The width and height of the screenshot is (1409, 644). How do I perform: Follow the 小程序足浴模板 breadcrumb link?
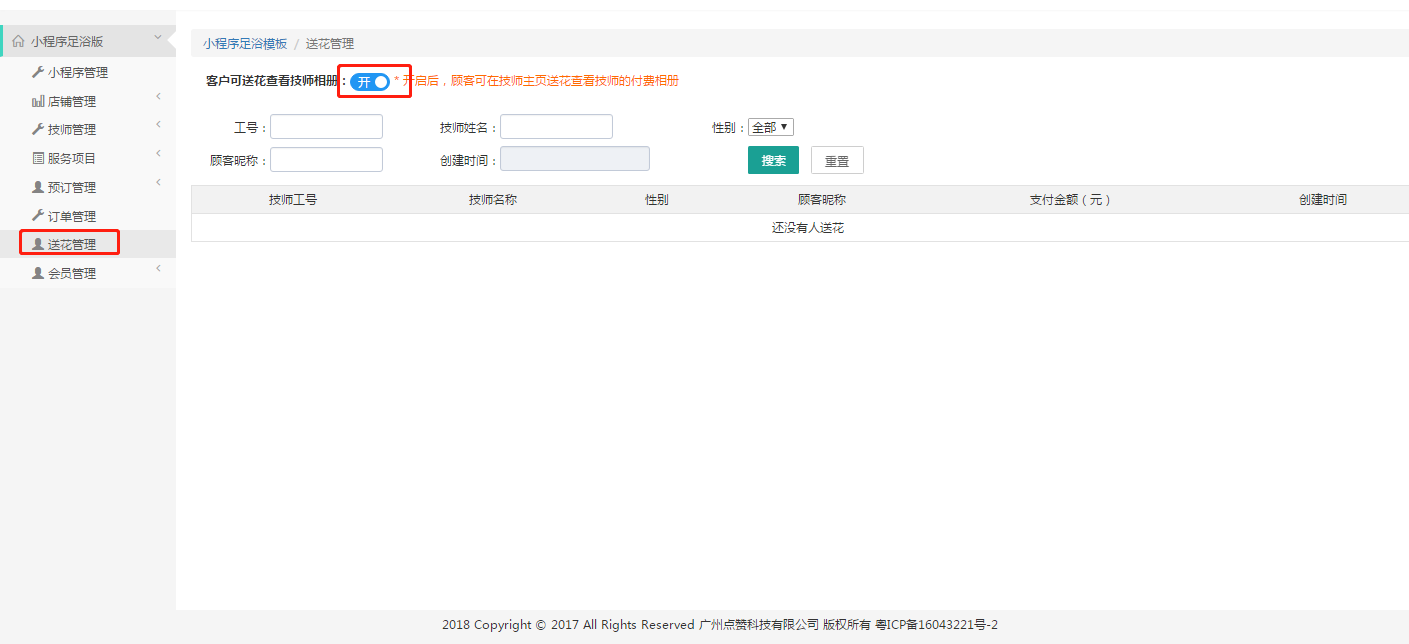click(x=245, y=44)
